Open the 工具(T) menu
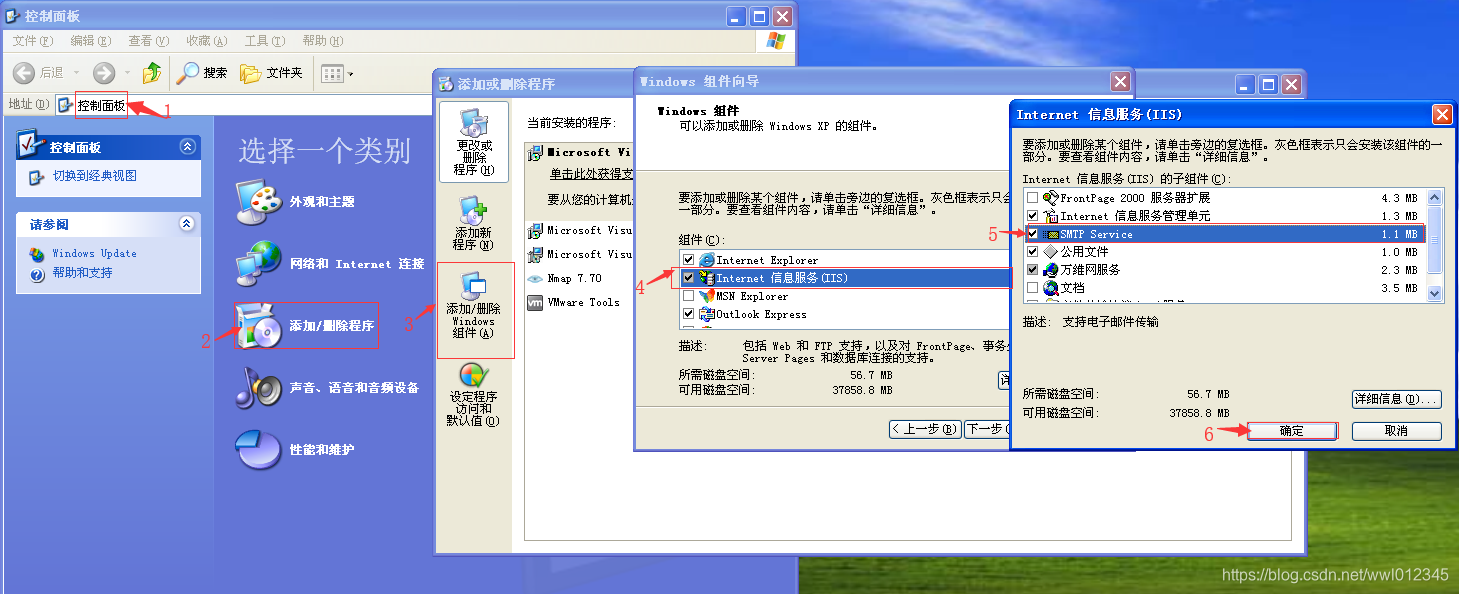This screenshot has height=594, width=1459. 264,41
